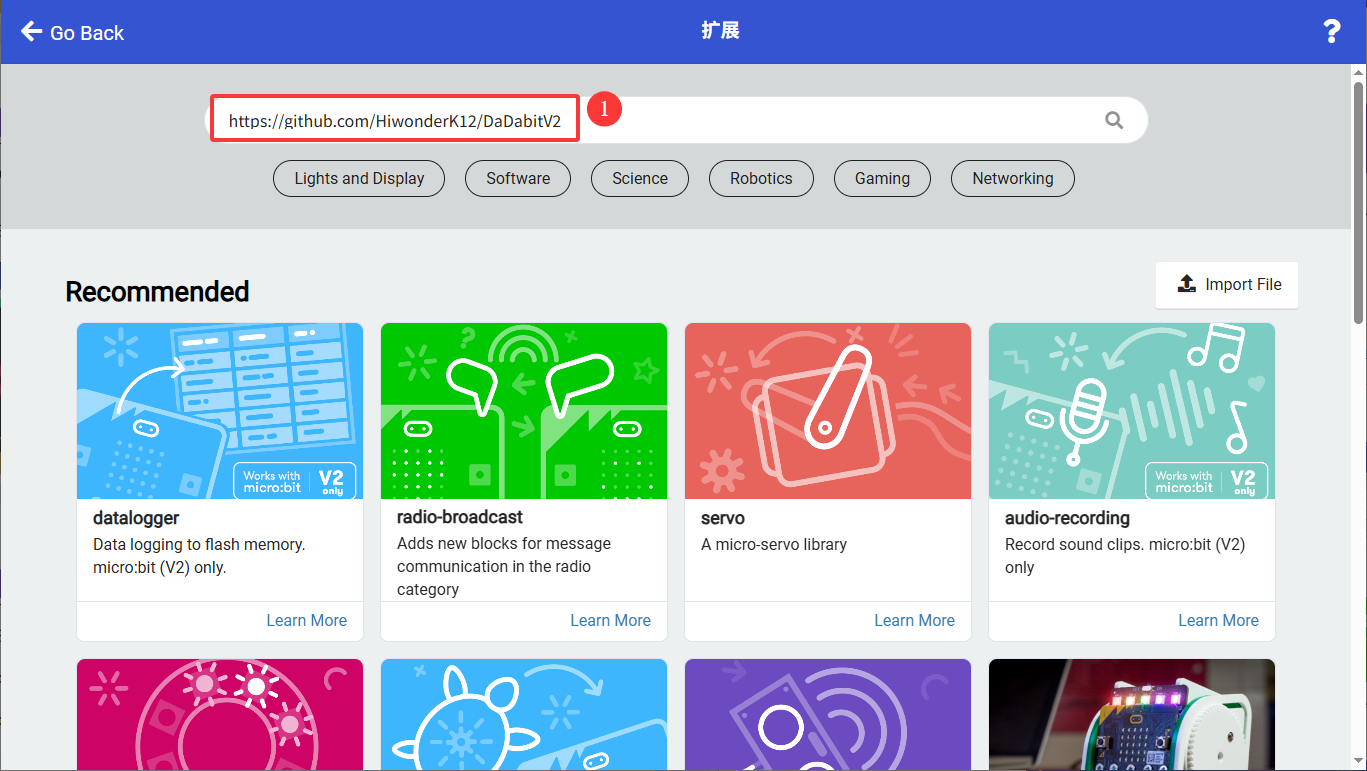
Task: Open the purple sonar extension thumbnail
Action: pos(828,714)
